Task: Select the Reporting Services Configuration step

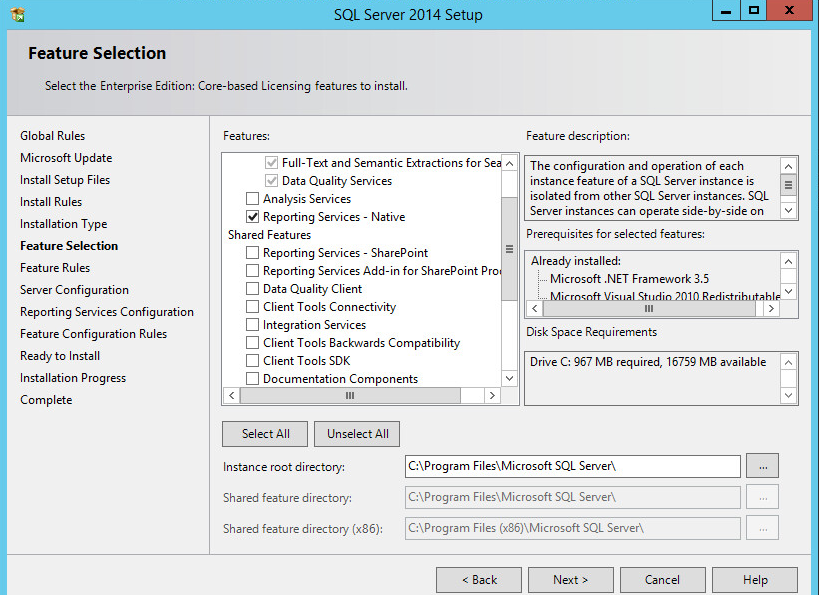Action: point(107,312)
